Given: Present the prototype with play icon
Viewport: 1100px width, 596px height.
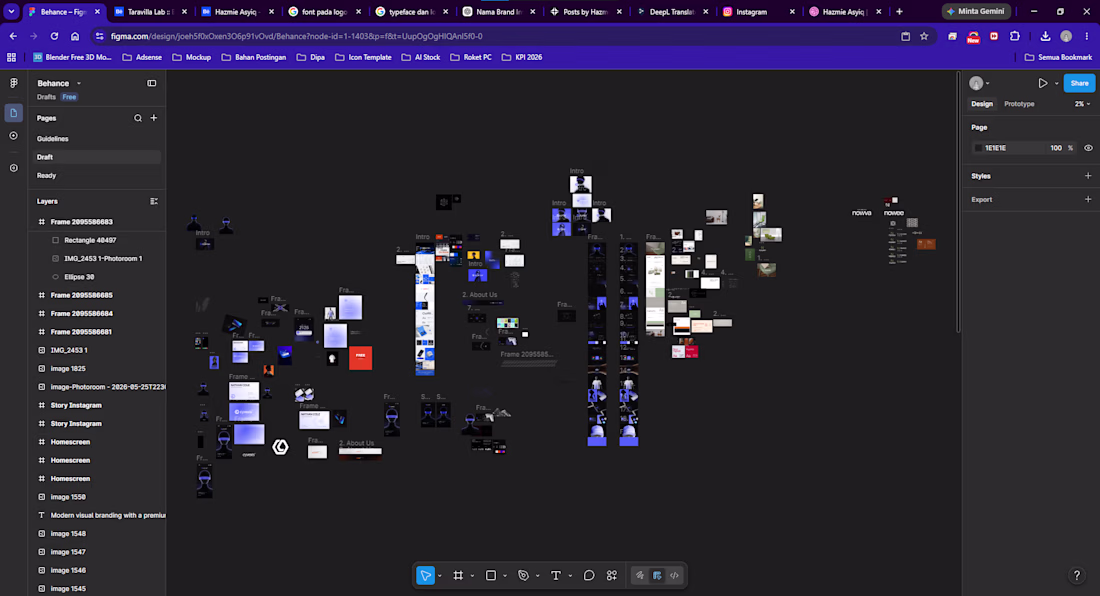Looking at the screenshot, I should pyautogui.click(x=1042, y=83).
